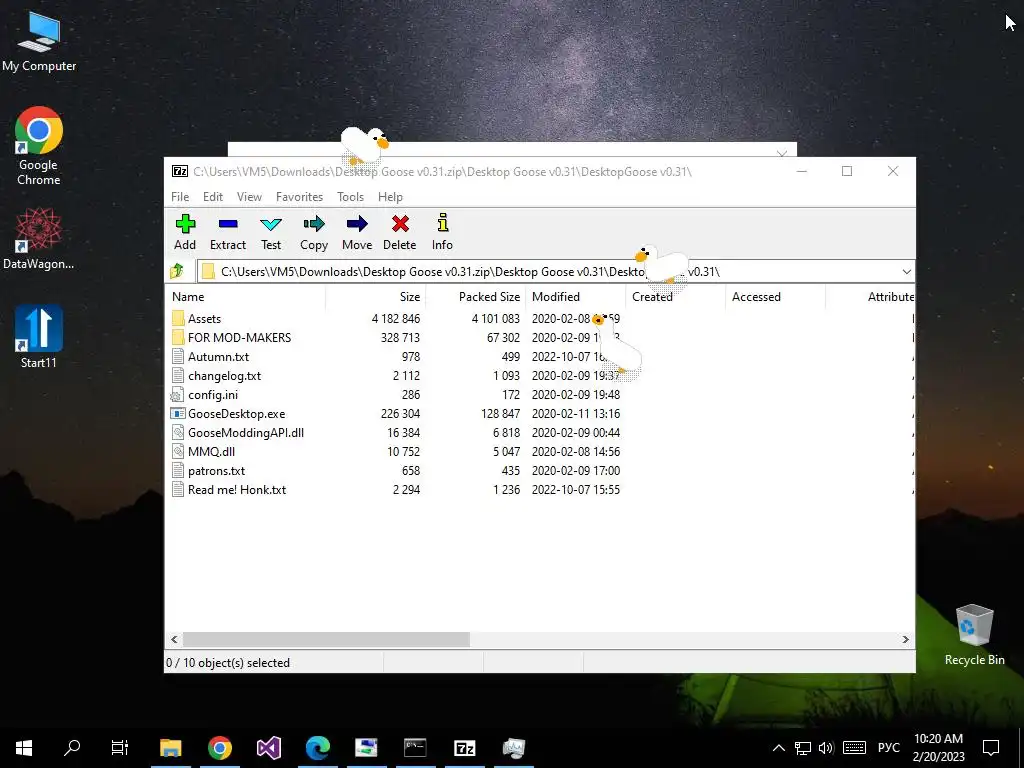Select the Assets folder icon
Screen dimensions: 1024x768
point(178,319)
